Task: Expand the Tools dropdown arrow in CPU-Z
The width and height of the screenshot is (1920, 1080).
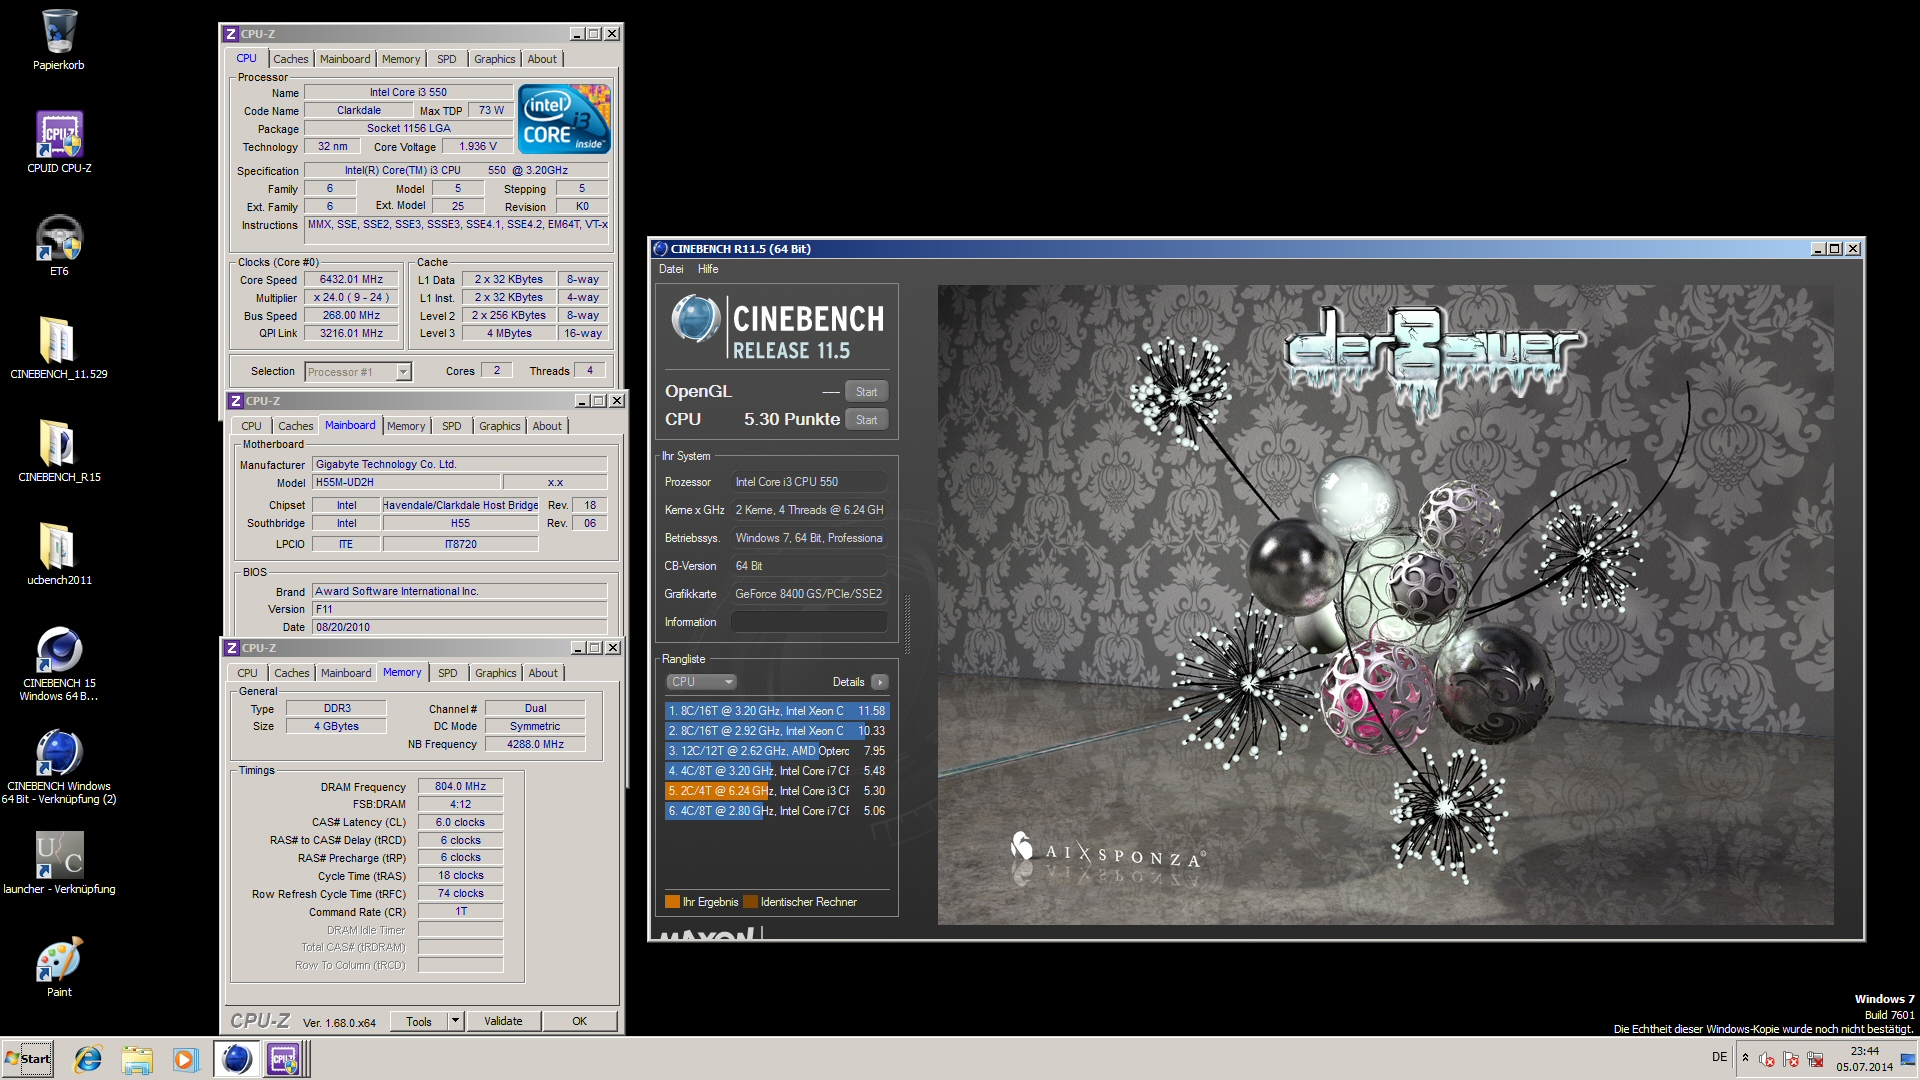Action: tap(455, 1021)
